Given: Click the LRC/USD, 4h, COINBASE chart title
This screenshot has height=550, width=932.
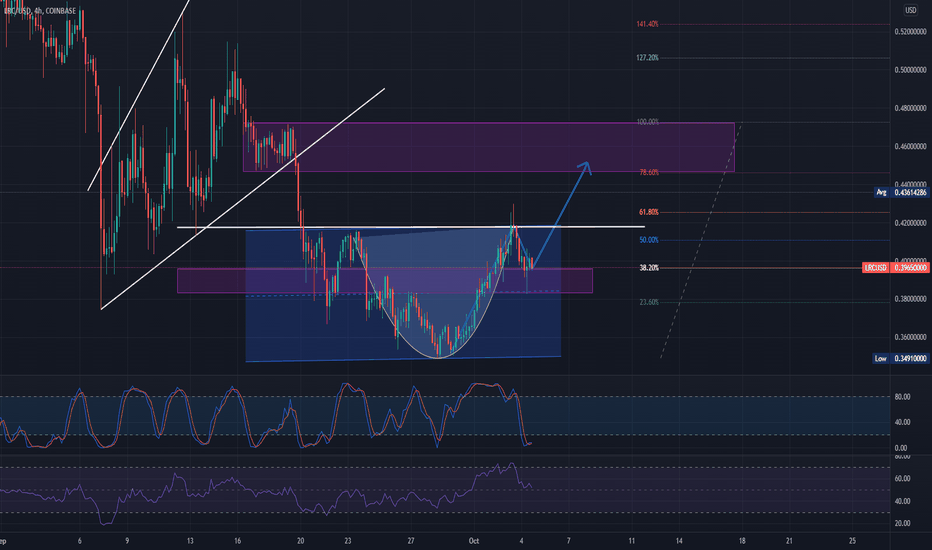Looking at the screenshot, I should click(x=40, y=11).
